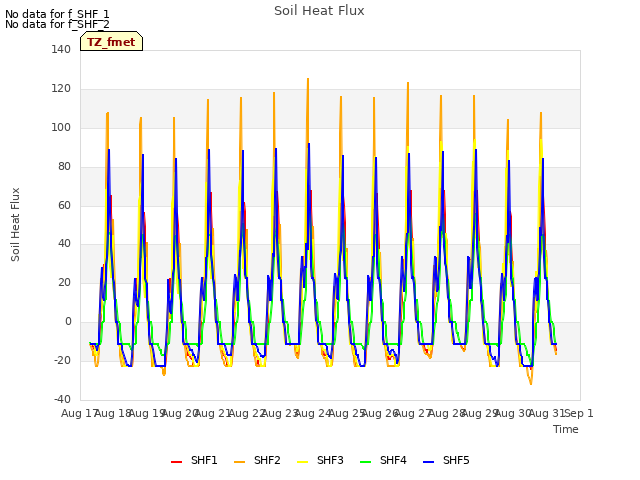The width and height of the screenshot is (640, 480).
Task: Click the 'Sep 1' x-axis tick label
Action: coord(579,413)
